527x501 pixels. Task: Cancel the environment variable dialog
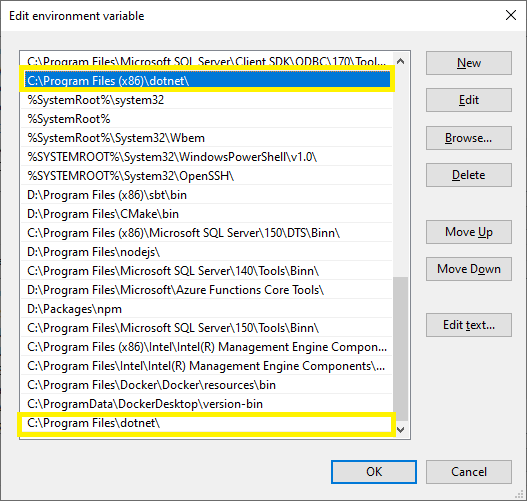point(469,472)
